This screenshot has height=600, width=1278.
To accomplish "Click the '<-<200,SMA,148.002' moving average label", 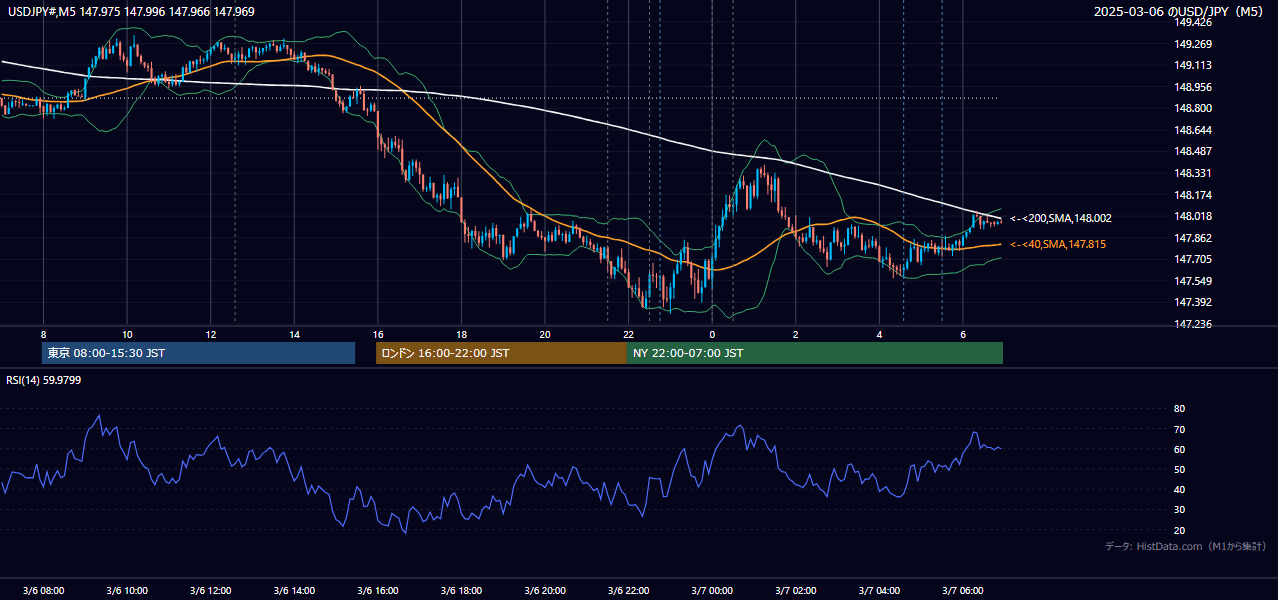I will click(x=1061, y=218).
